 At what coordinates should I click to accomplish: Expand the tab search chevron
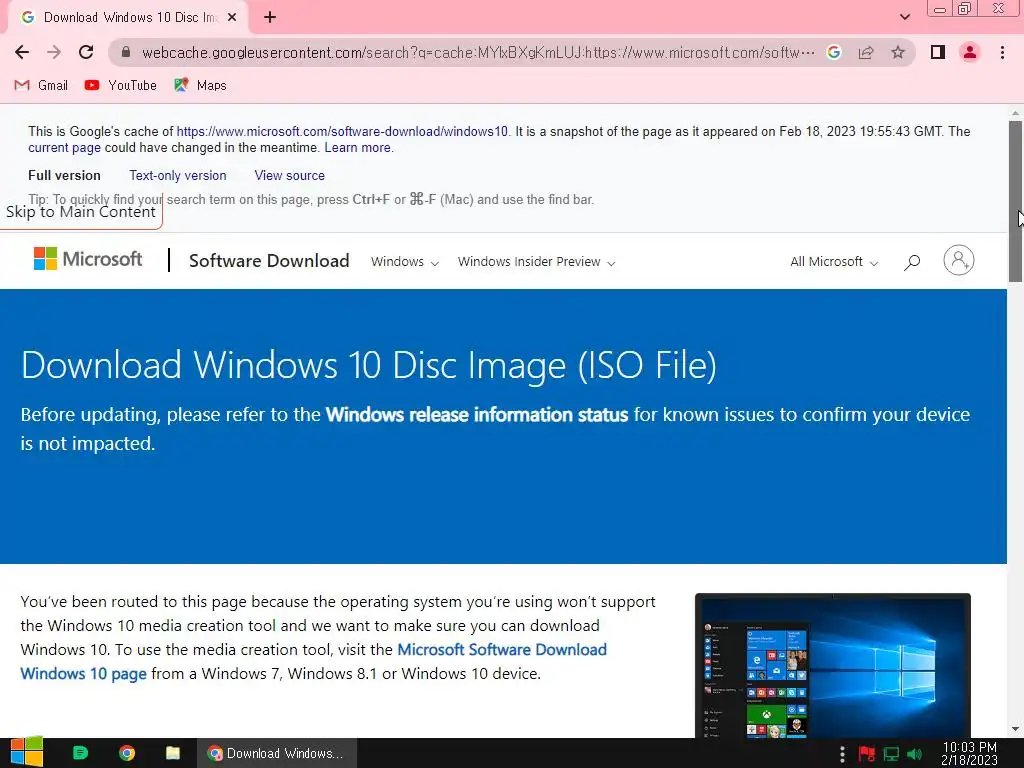tap(905, 17)
